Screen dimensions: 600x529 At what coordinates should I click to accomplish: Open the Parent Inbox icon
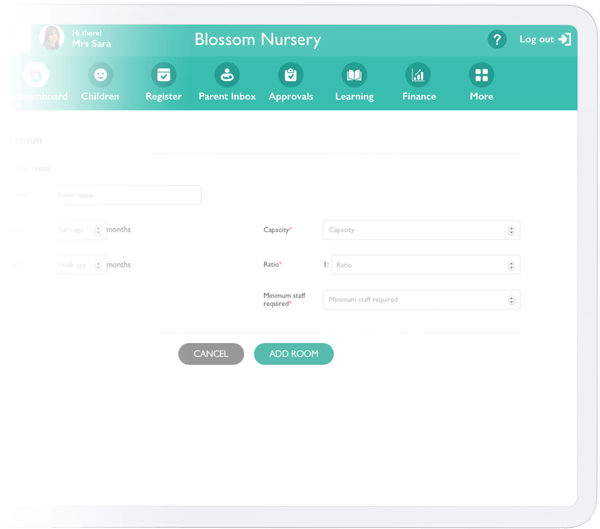coord(227,75)
